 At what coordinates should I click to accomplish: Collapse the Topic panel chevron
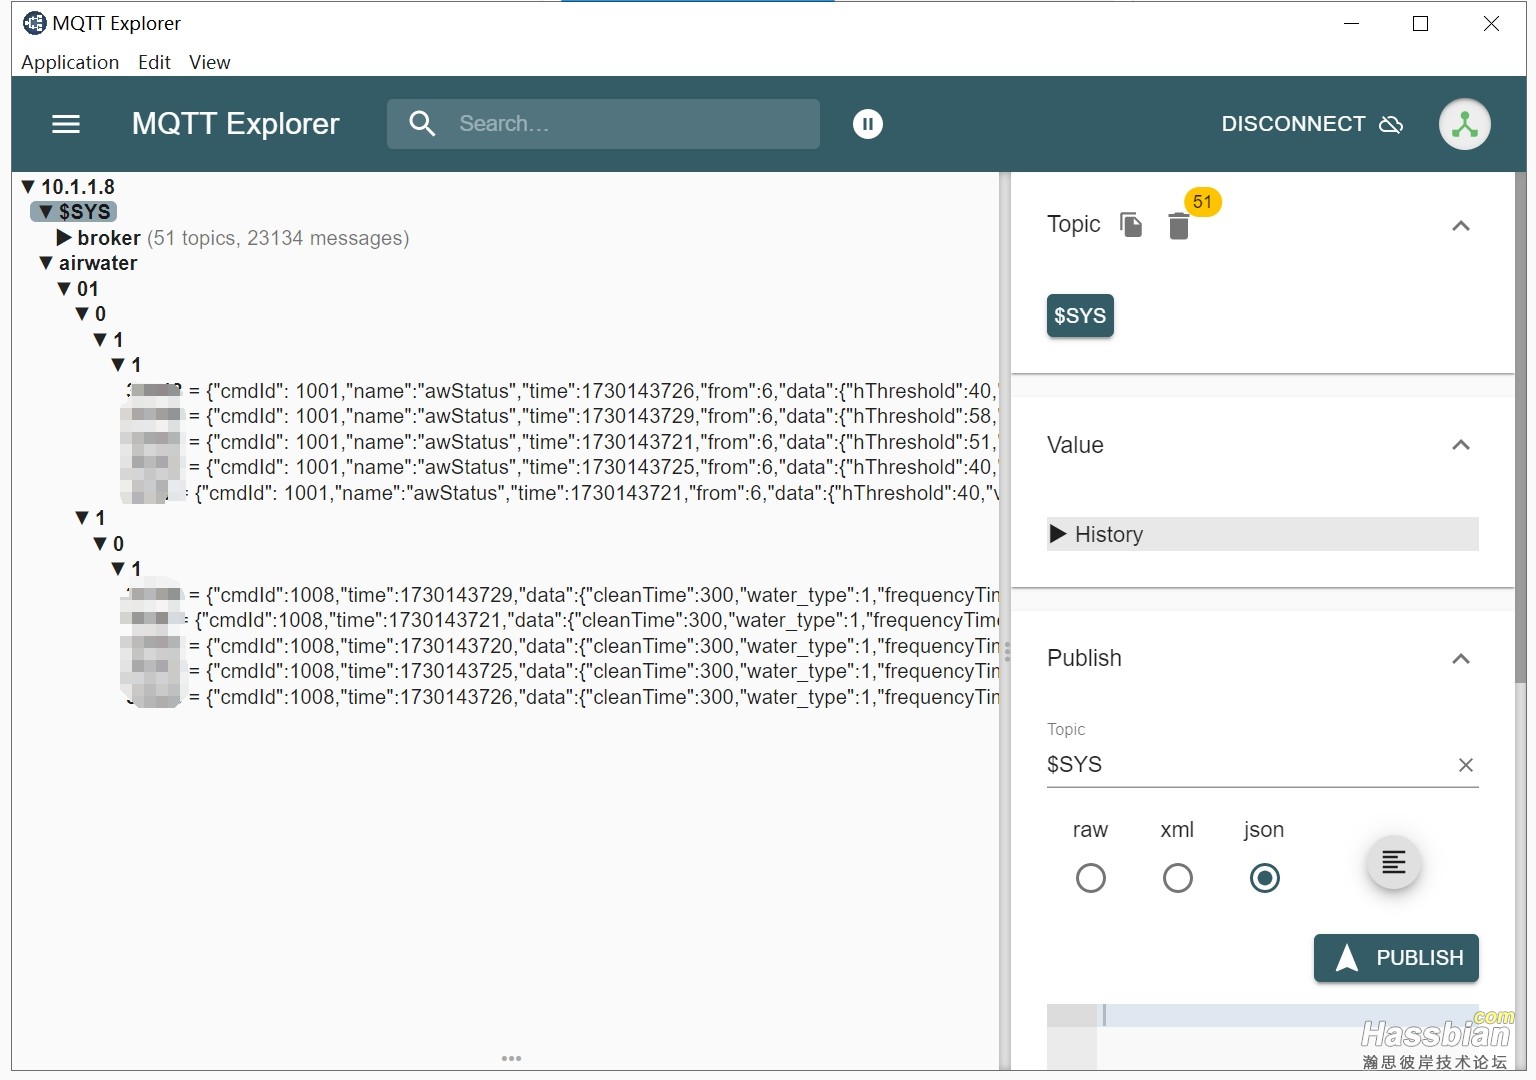pyautogui.click(x=1461, y=226)
